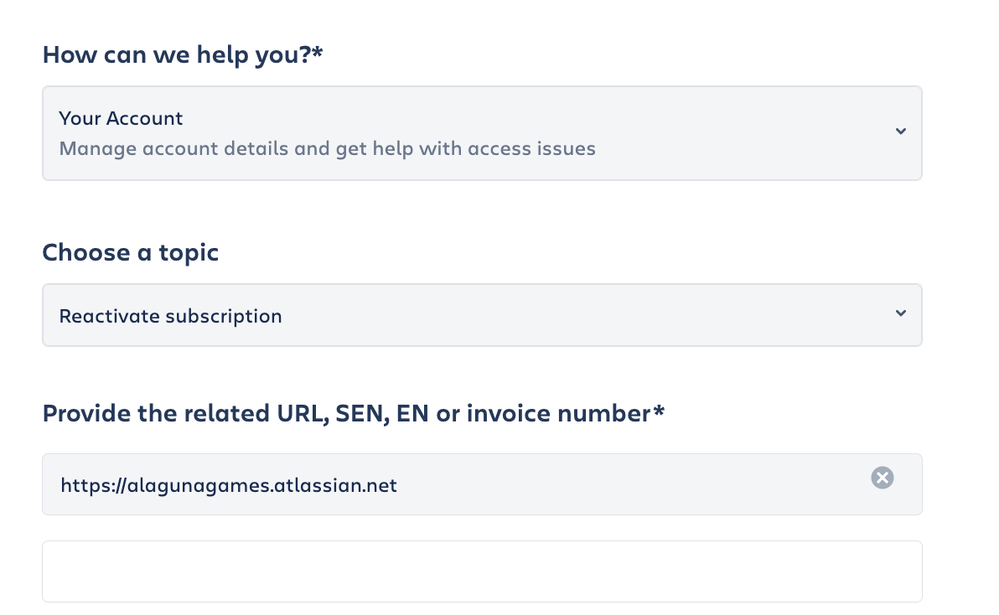The image size is (999, 615).
Task: Clear the URL field with the X icon
Action: (882, 478)
